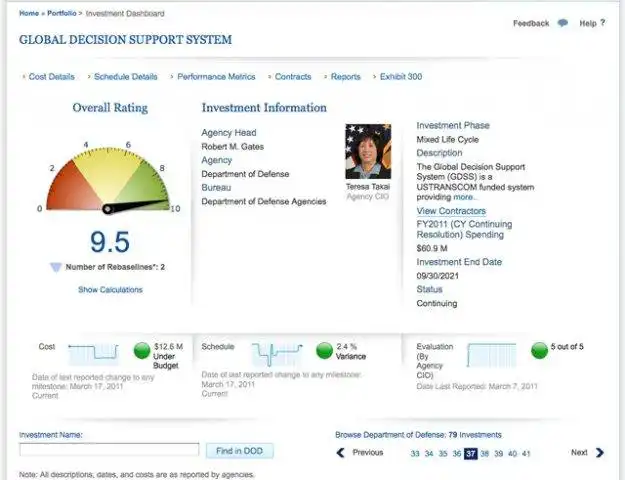625x480 pixels.
Task: Click the Show Calculations link
Action: tap(110, 289)
